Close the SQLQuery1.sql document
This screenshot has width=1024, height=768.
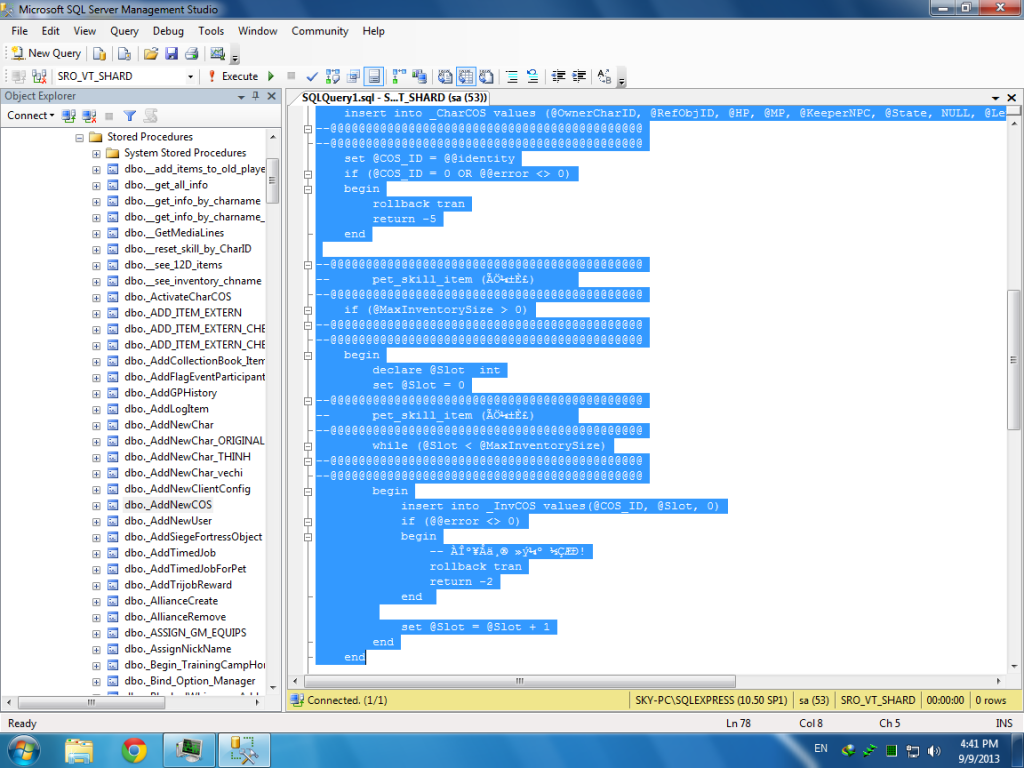tap(1012, 98)
